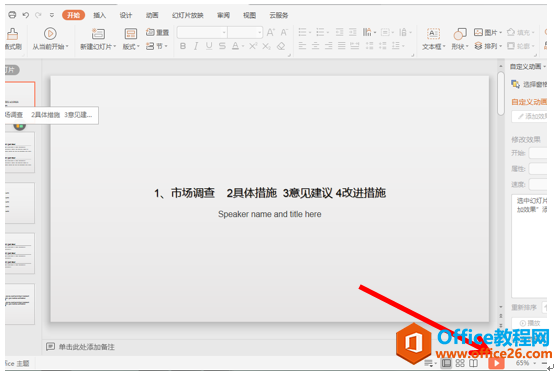This screenshot has width=559, height=371.
Task: Switch to the 开始 tab
Action: 73,15
